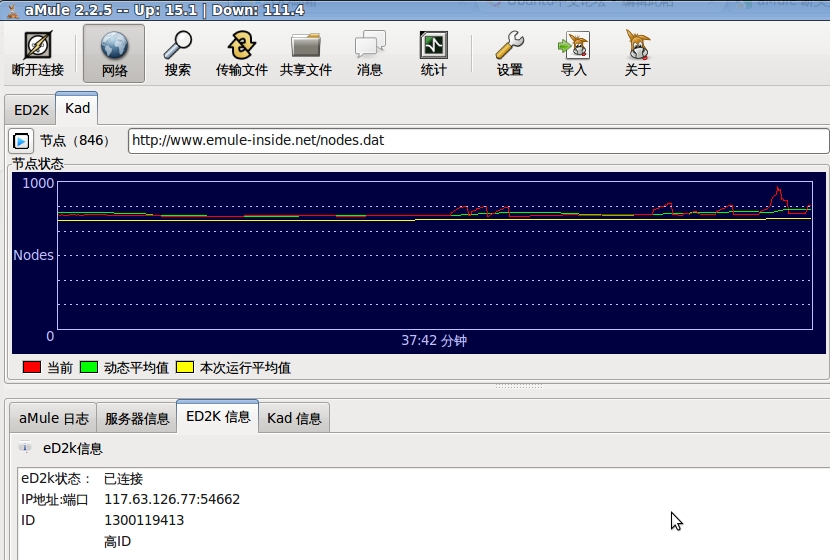The image size is (830, 560).
Task: Open the 关于 about mule icon
Action: pos(638,53)
